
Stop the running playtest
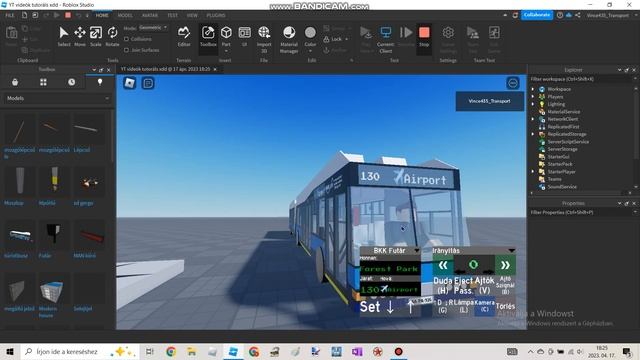point(424,36)
